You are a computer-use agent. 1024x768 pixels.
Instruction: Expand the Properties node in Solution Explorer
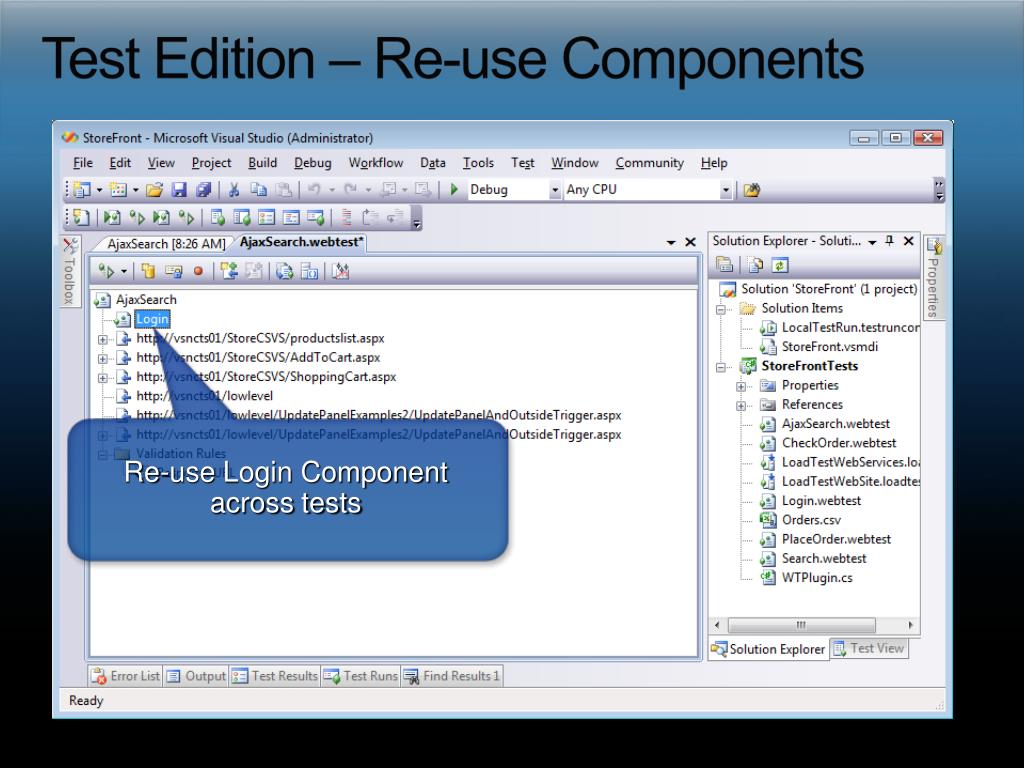coord(741,386)
